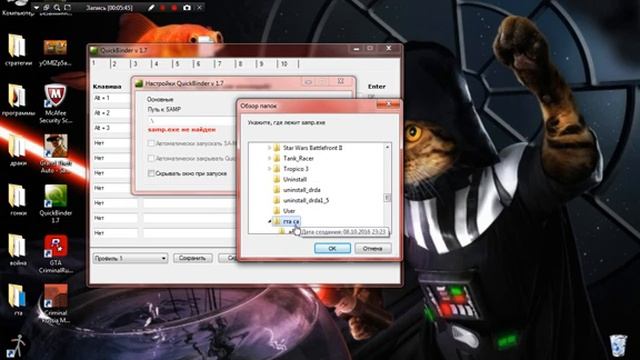This screenshot has height=360, width=640.
Task: Expand the Star Wars Battlefront II folder
Action: click(269, 148)
